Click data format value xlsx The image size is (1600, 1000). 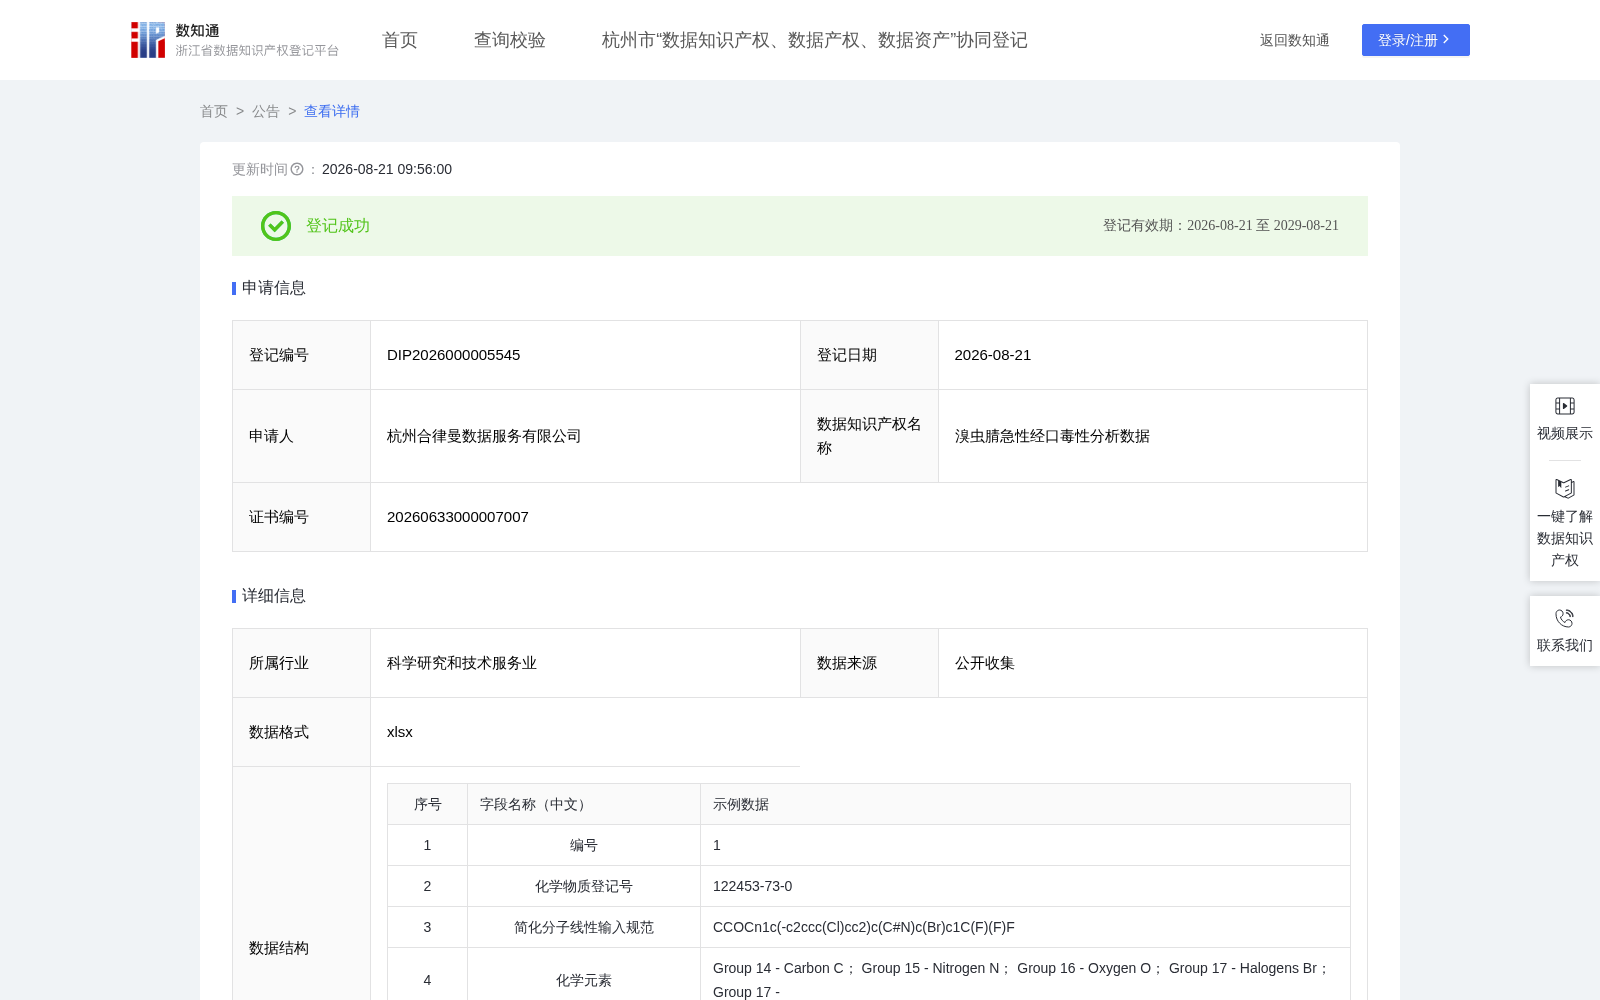pyautogui.click(x=400, y=732)
